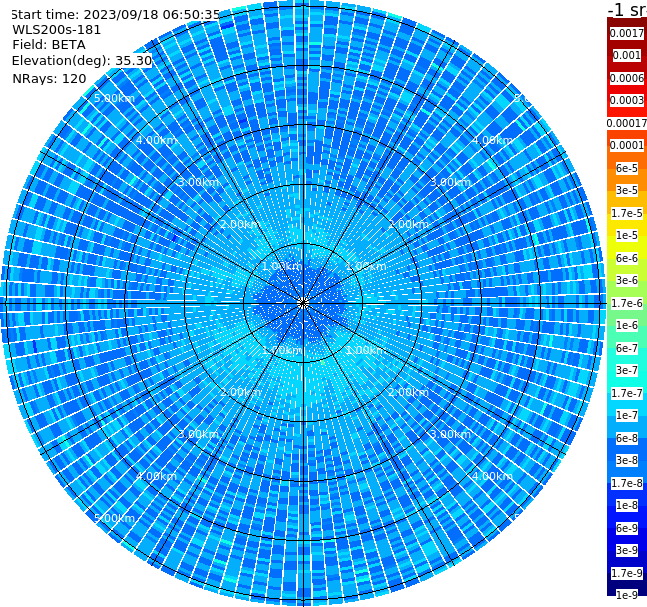Click the Start time 2023/09/18 06:50:35 text
The width and height of the screenshot is (647, 607).
coord(115,15)
